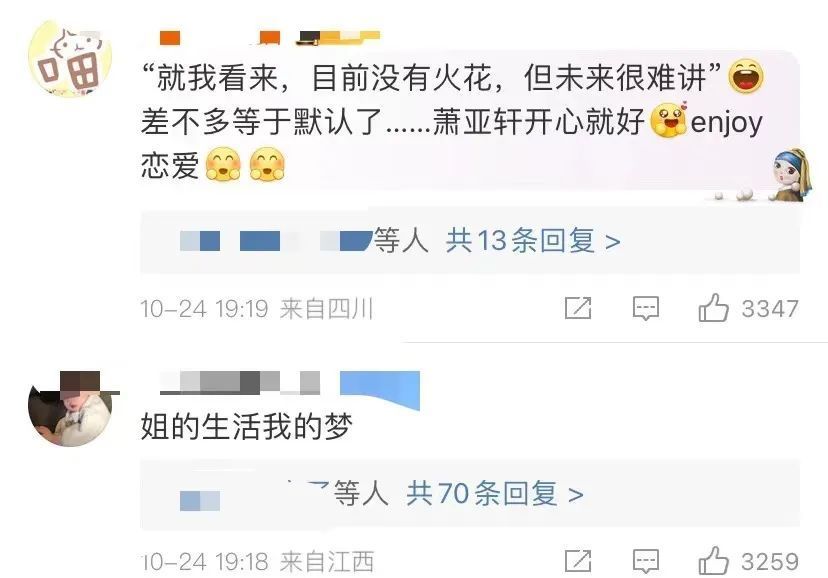Click the second commenter's blurred username
Viewport: 828px width, 578px height.
(x=240, y=383)
